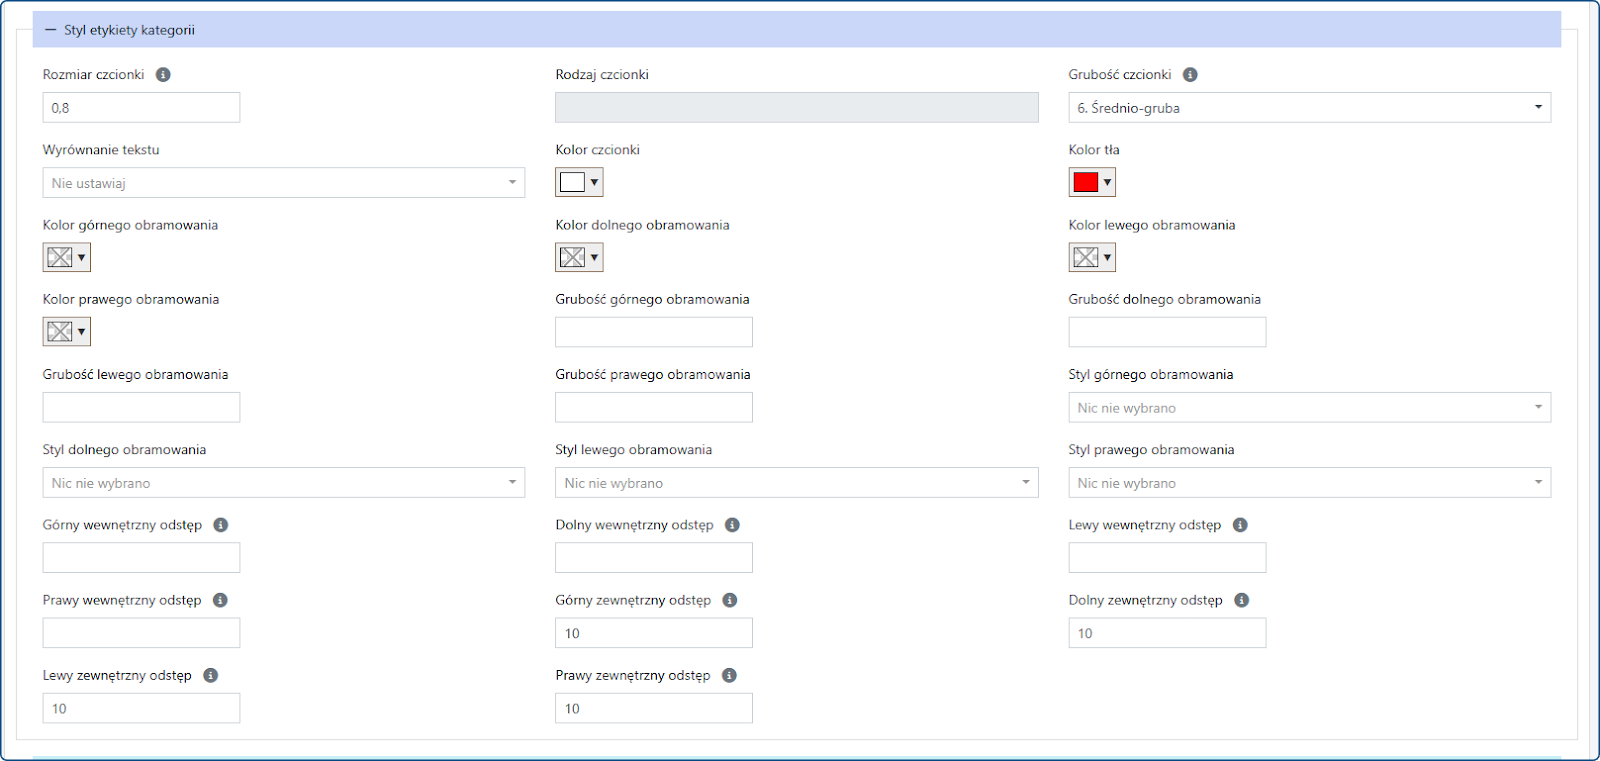Expand Styl górnego obramowania dropdown
Screen dimensions: 1600x761
coord(1309,408)
